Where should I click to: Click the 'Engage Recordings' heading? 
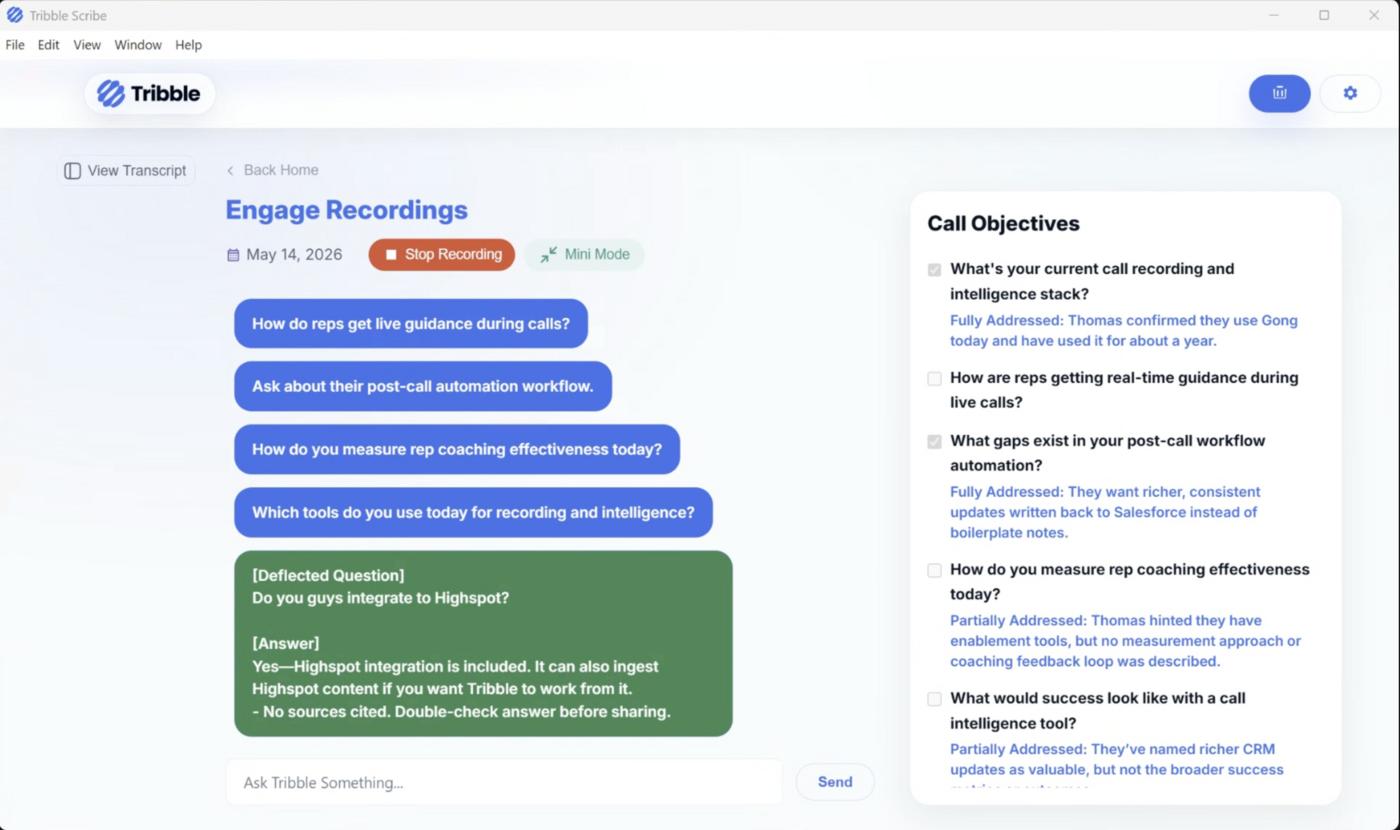pos(347,210)
